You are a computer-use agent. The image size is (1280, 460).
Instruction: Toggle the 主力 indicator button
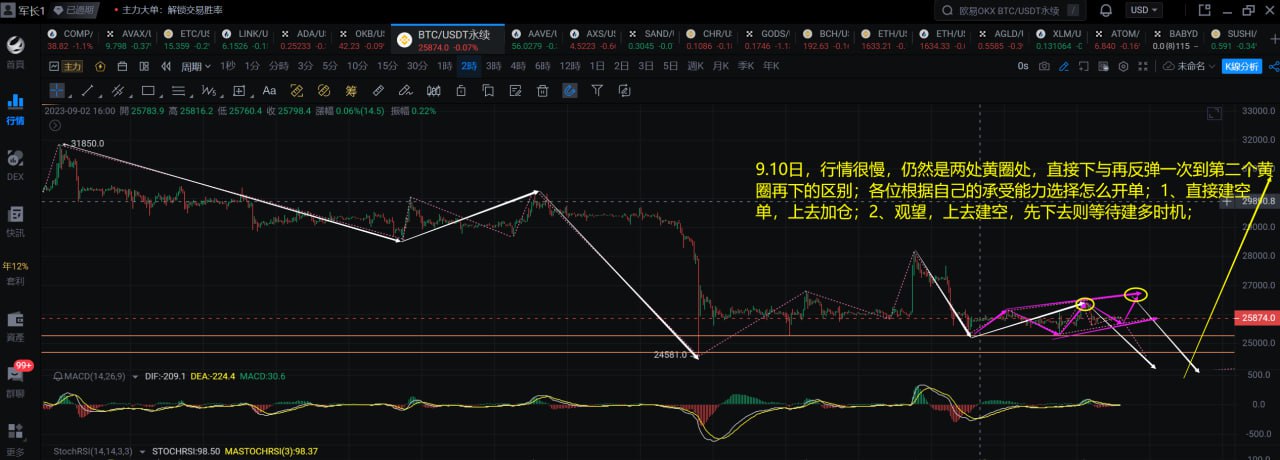(x=72, y=66)
